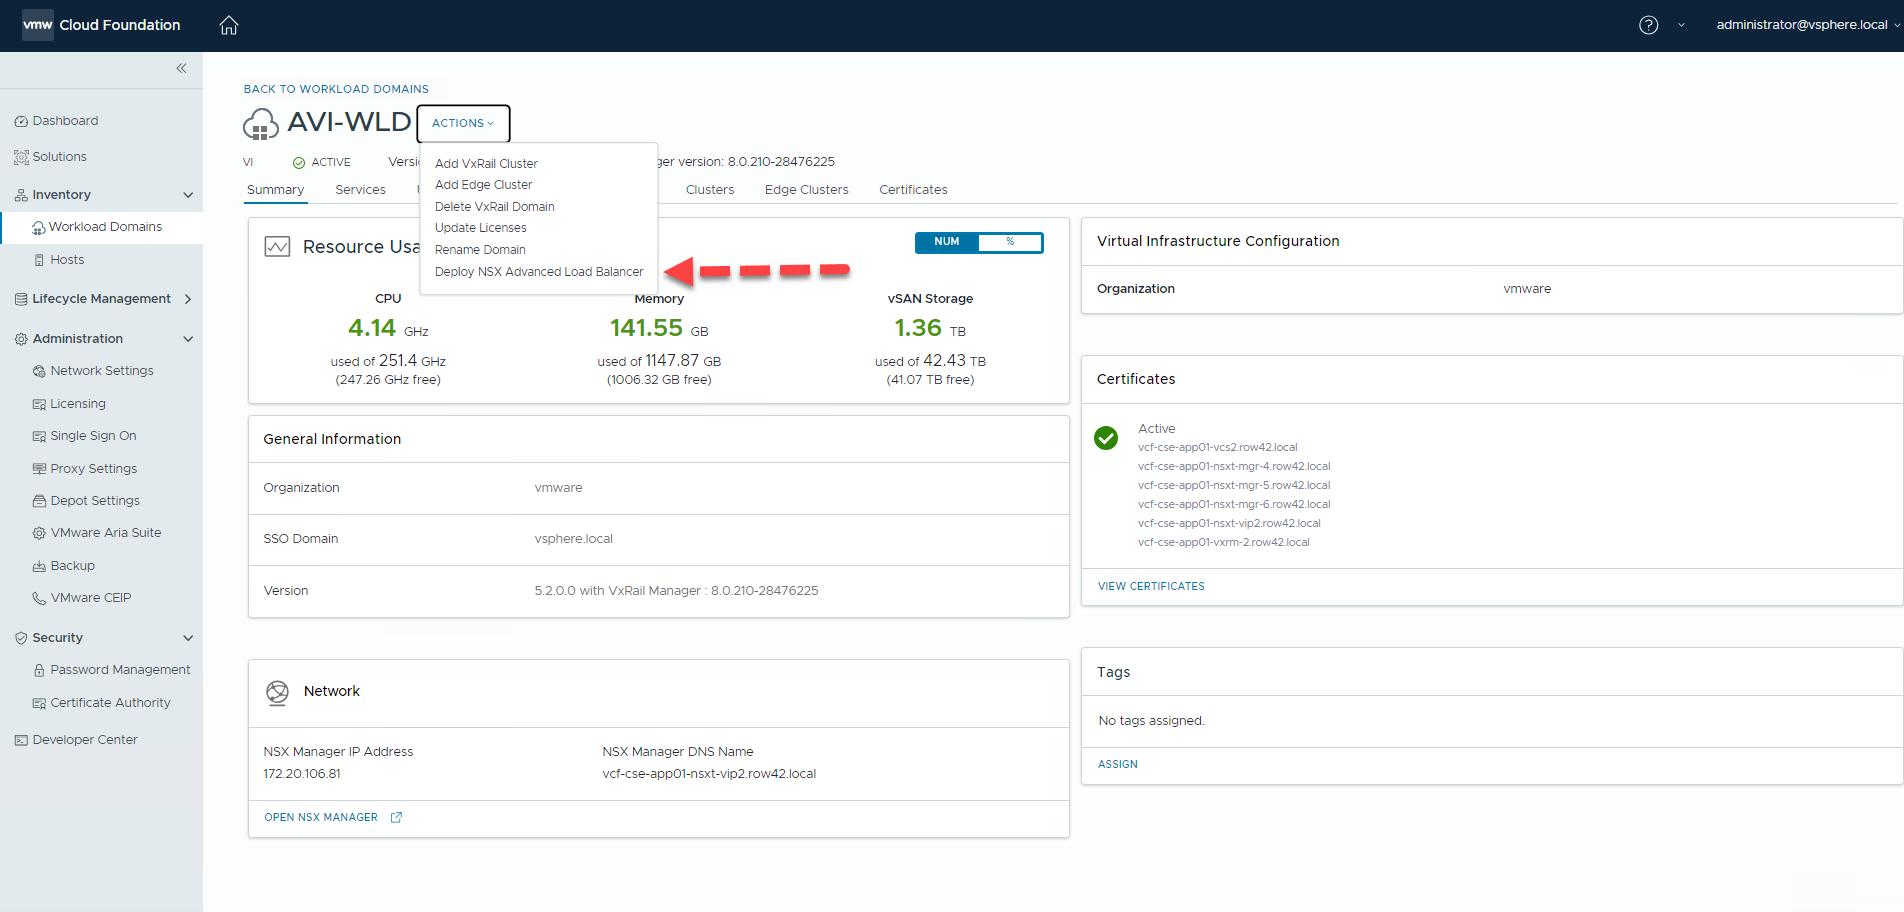Click the Solutions icon in sidebar
Image resolution: width=1904 pixels, height=912 pixels.
click(21, 157)
